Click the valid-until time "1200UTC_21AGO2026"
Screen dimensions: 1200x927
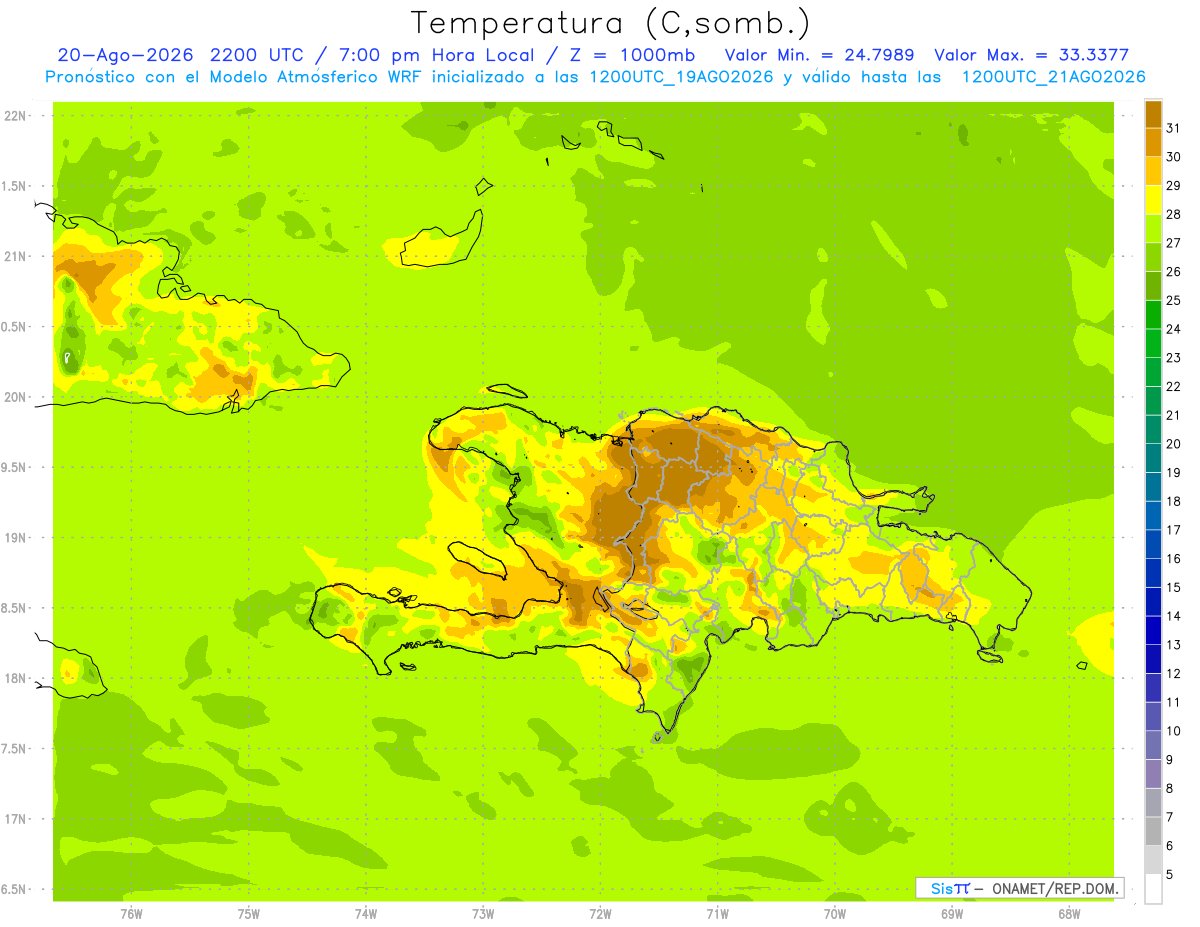tap(1053, 77)
